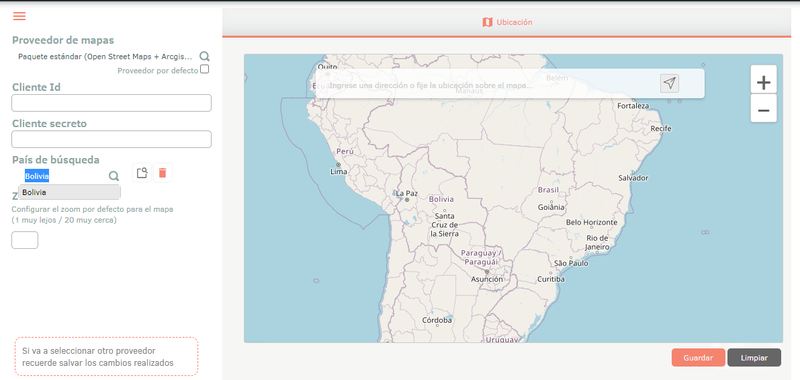Viewport: 800px width, 380px height.
Task: Click the La Paz city marker on the map
Action: point(407,200)
